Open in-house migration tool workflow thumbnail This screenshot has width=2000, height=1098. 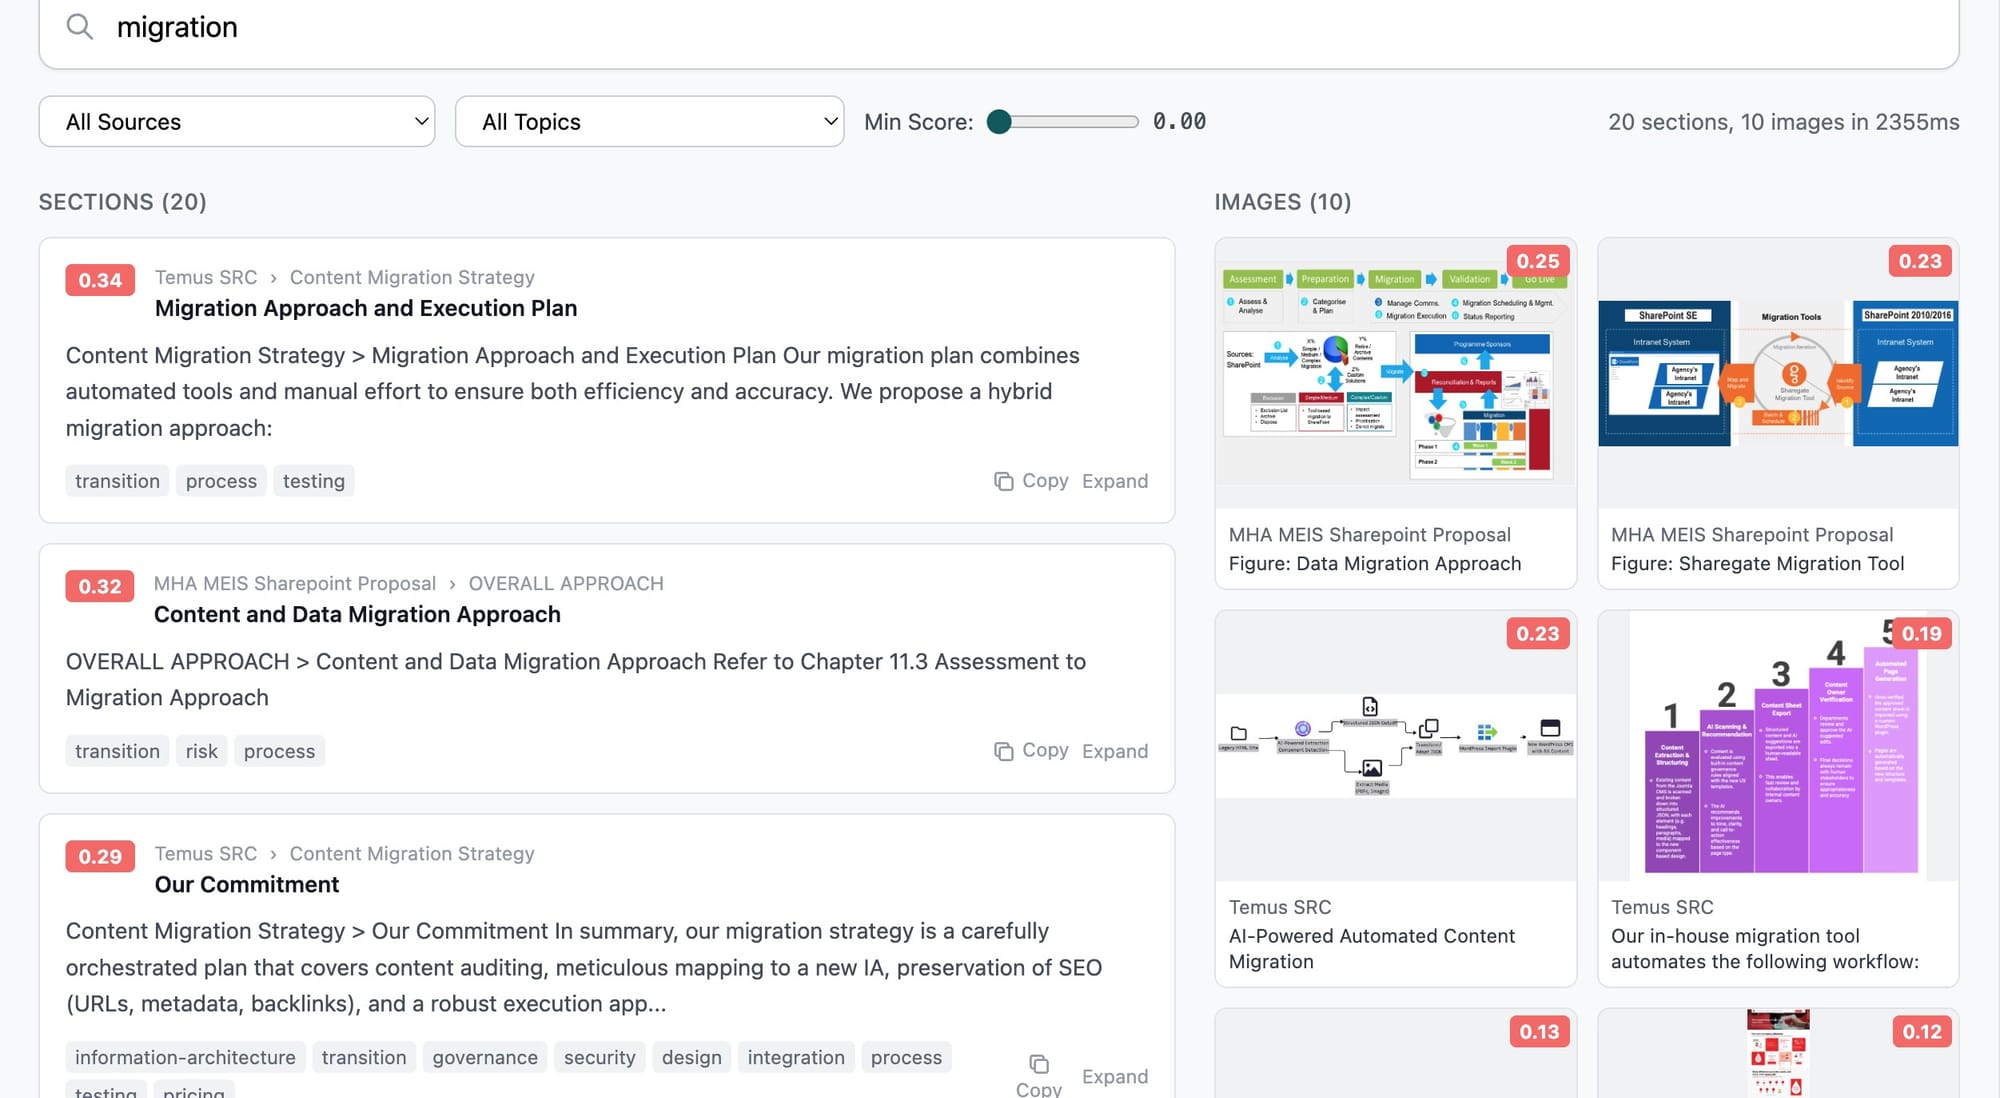point(1778,746)
